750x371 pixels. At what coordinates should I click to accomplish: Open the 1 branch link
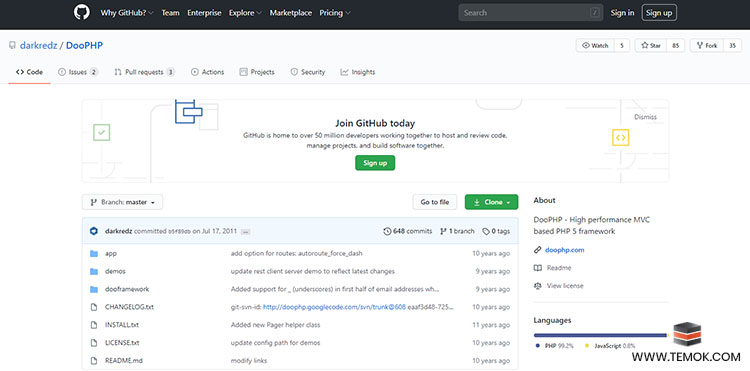click(x=457, y=231)
